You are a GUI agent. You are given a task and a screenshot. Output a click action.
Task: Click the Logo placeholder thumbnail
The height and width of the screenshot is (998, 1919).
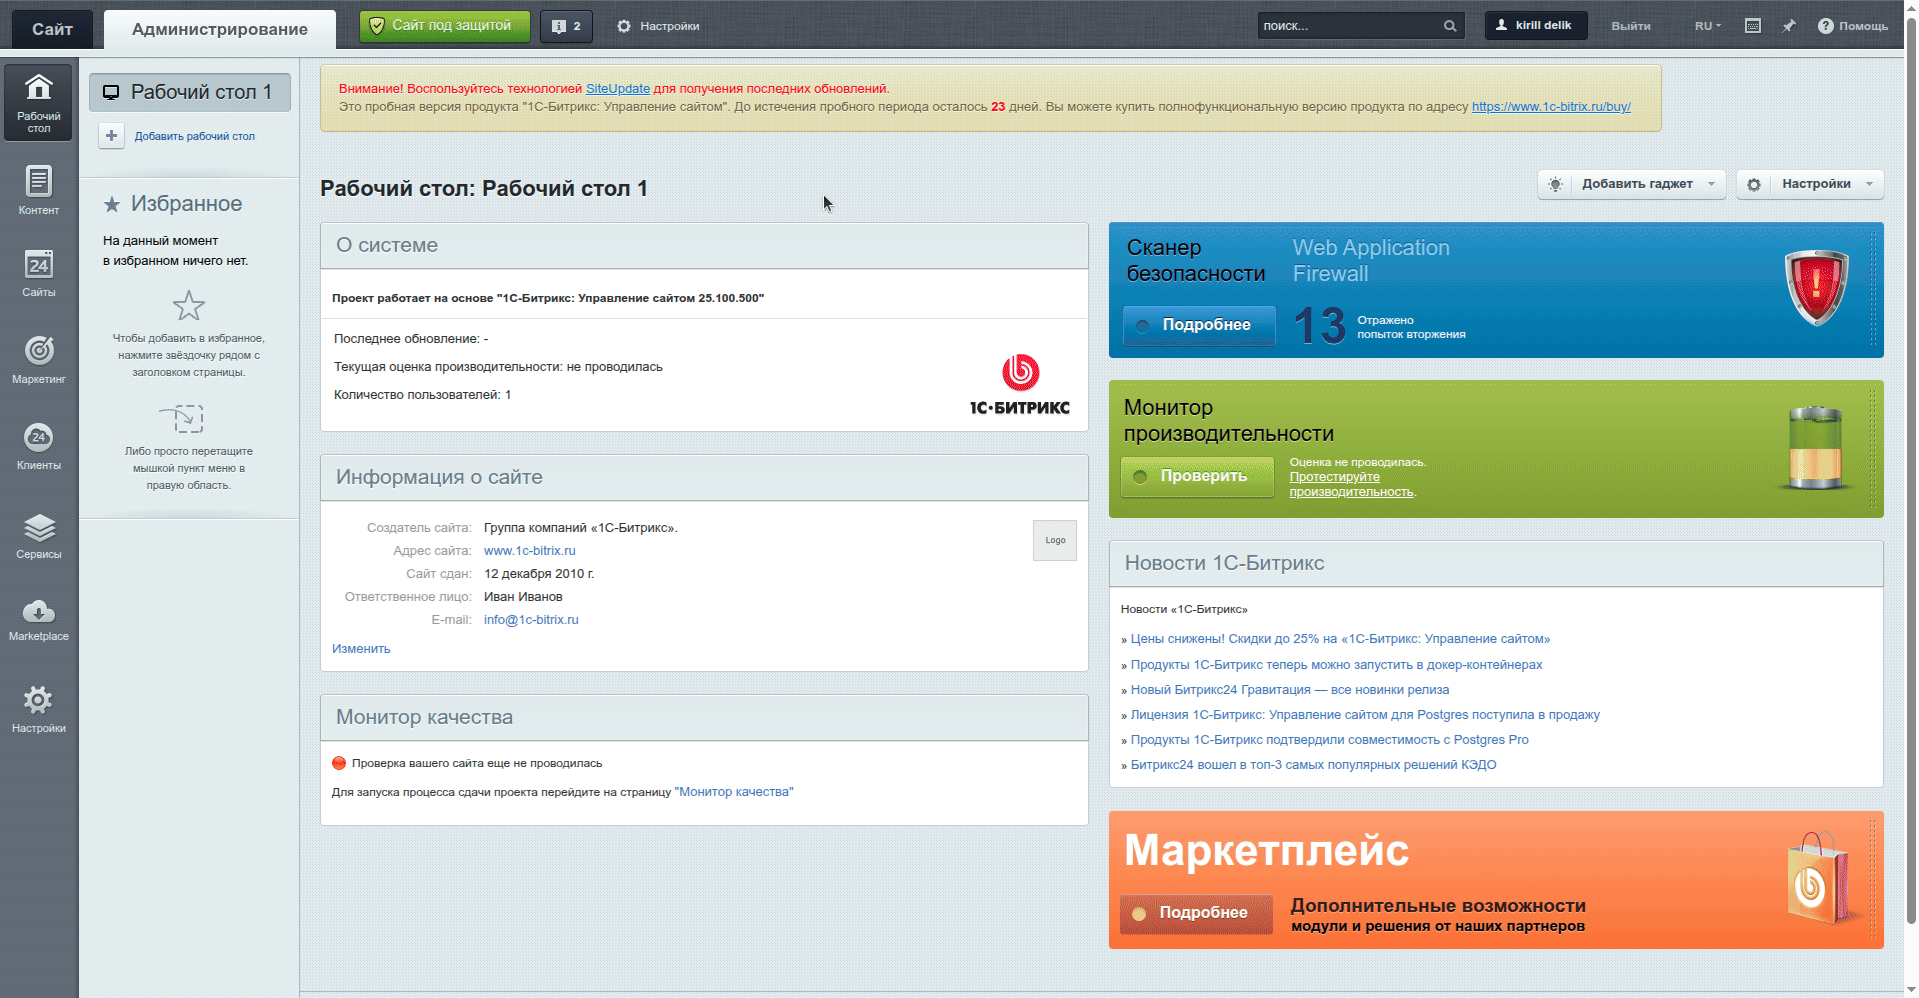[x=1055, y=540]
